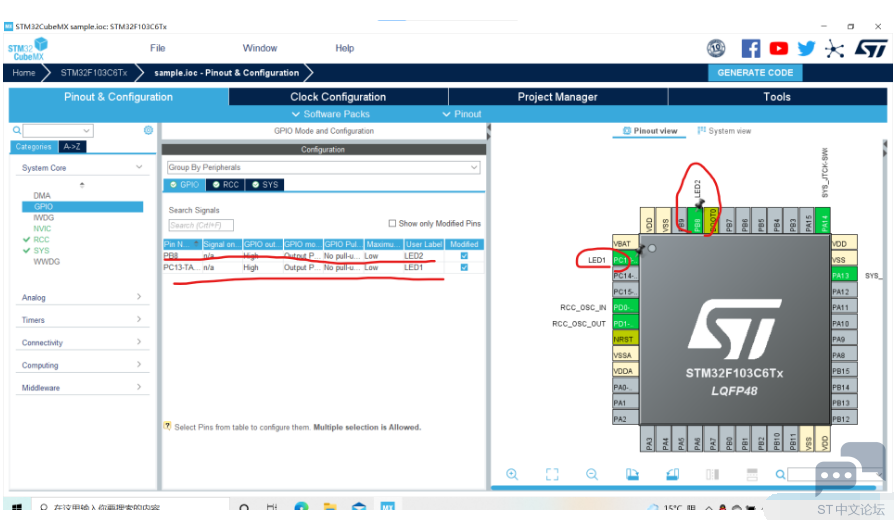Fit the chip to the view
894x525 pixels.
pos(552,474)
